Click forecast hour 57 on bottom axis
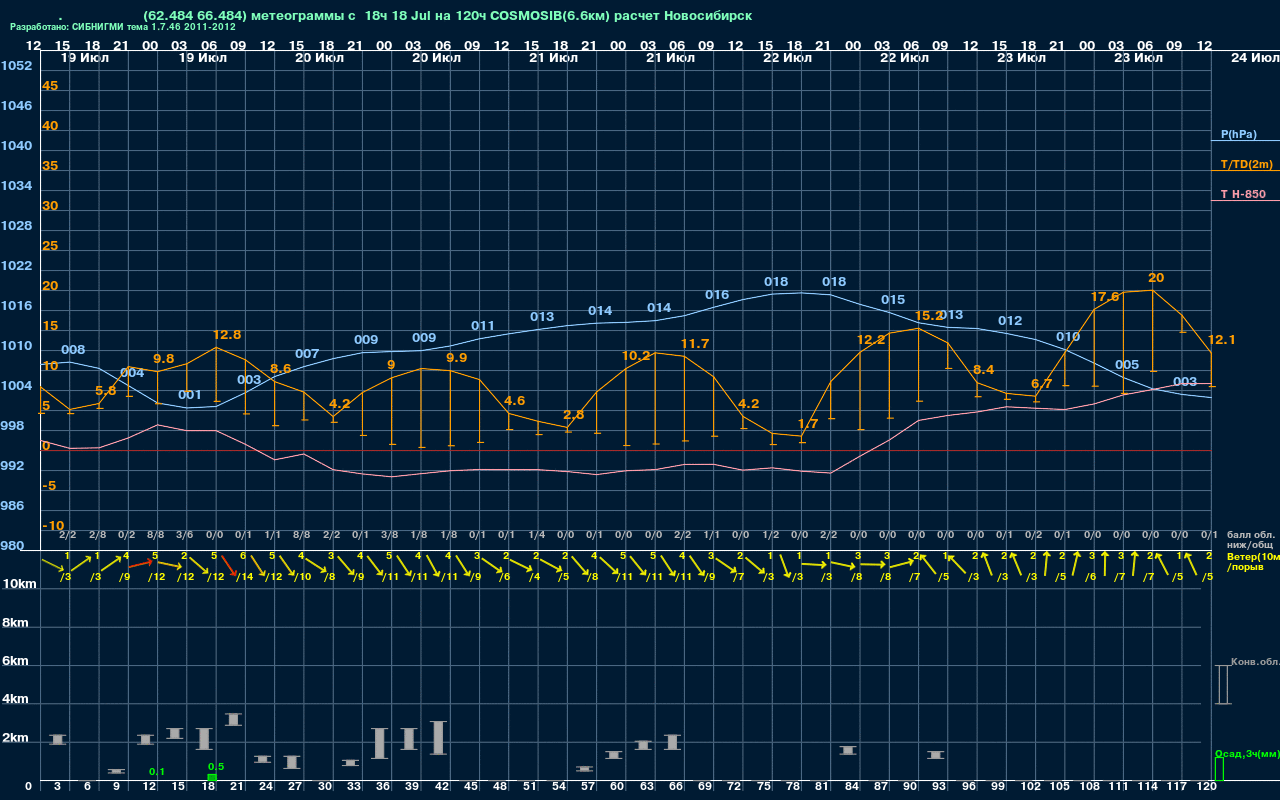 point(589,788)
